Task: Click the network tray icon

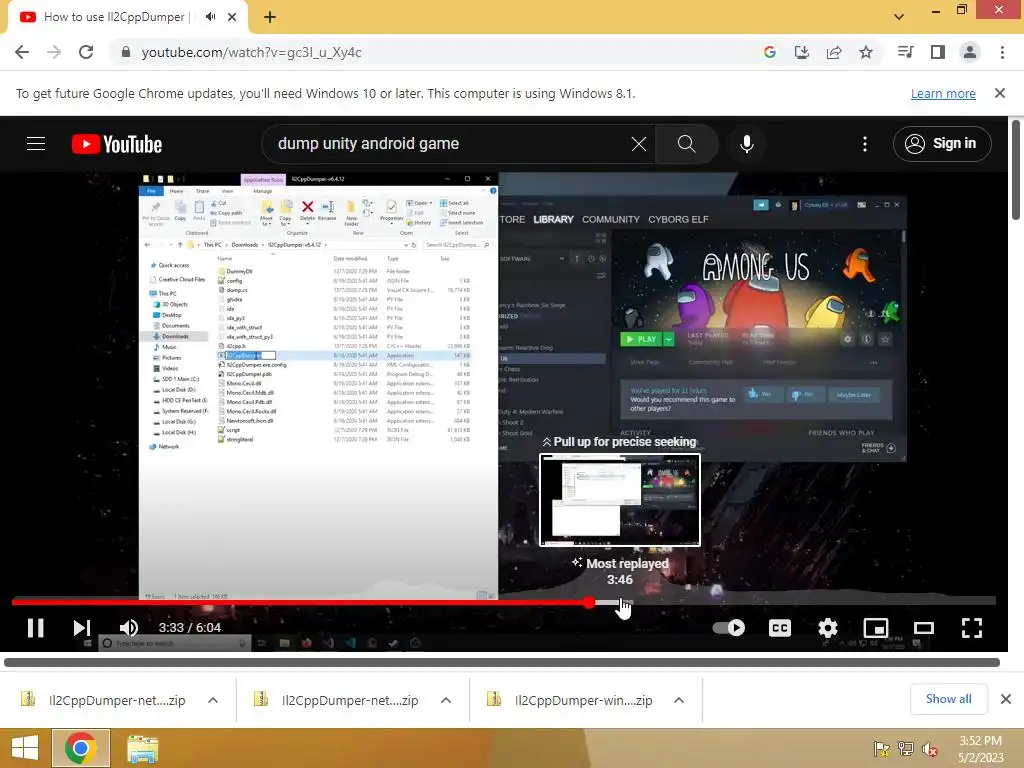Action: 906,749
